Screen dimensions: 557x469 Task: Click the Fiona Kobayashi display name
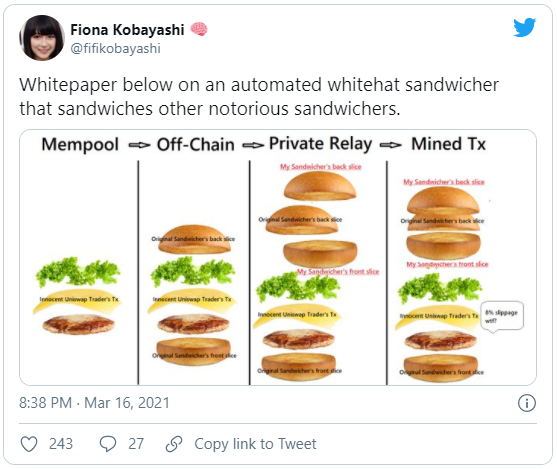click(x=127, y=29)
